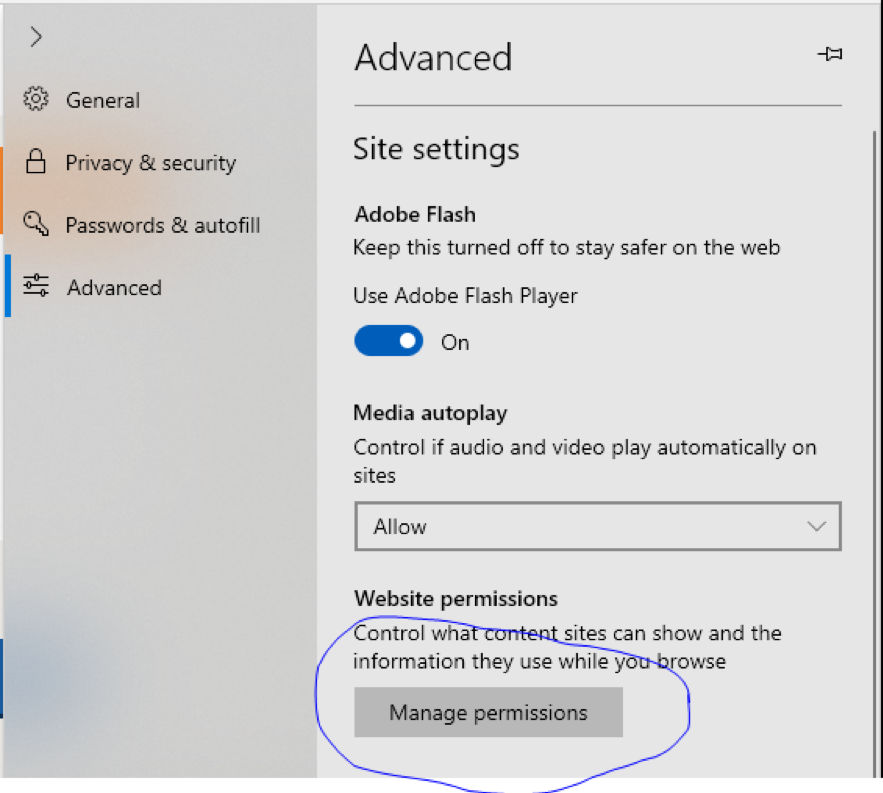
Task: Click the Manage permissions button
Action: point(488,713)
